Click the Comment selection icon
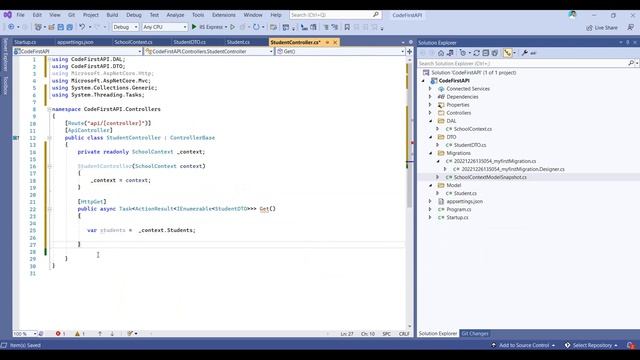 (x=326, y=27)
